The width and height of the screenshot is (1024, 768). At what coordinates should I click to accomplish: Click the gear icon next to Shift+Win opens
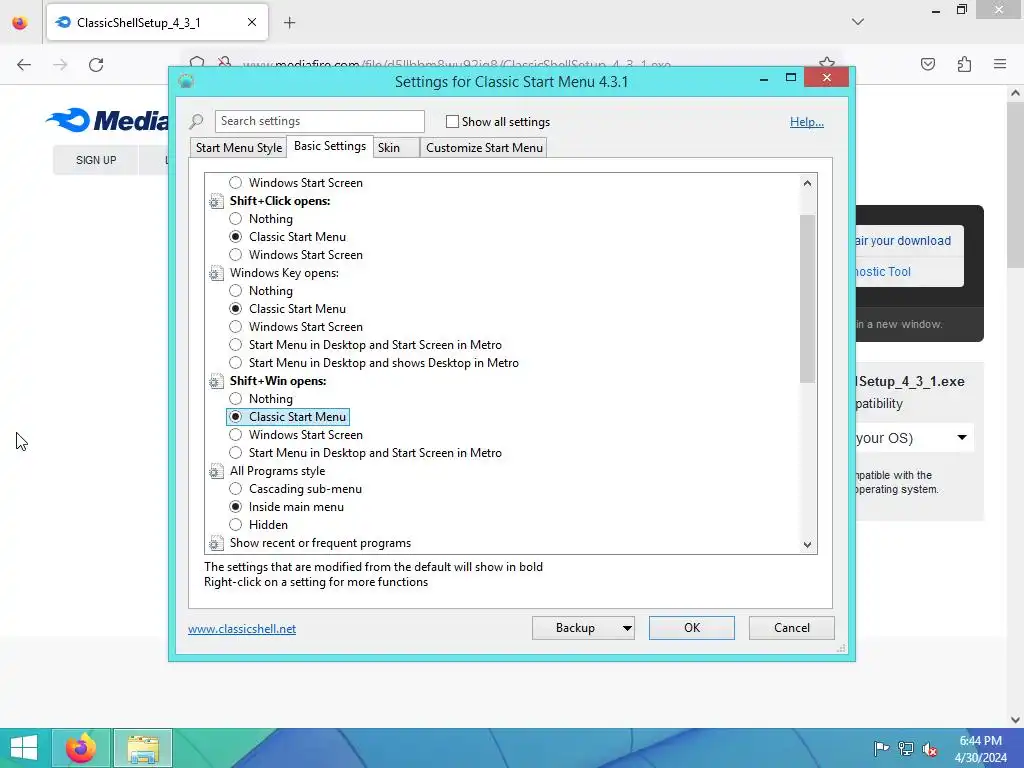216,381
